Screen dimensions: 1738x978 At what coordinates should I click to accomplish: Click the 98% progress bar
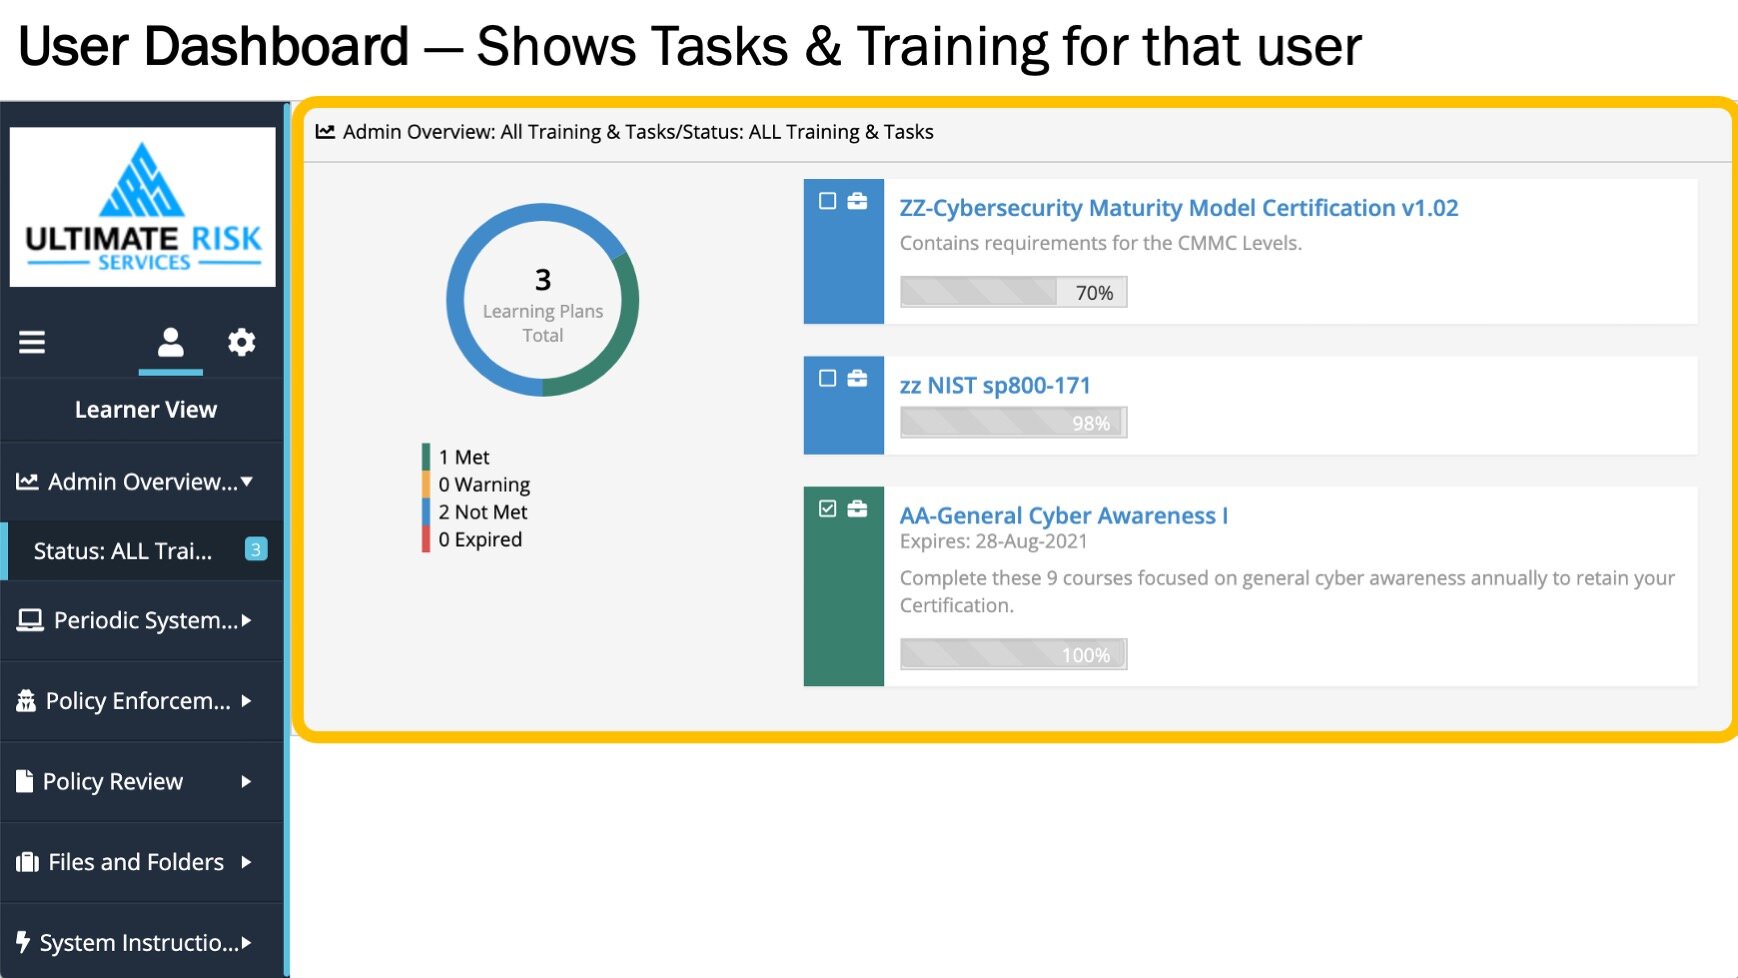point(1013,422)
